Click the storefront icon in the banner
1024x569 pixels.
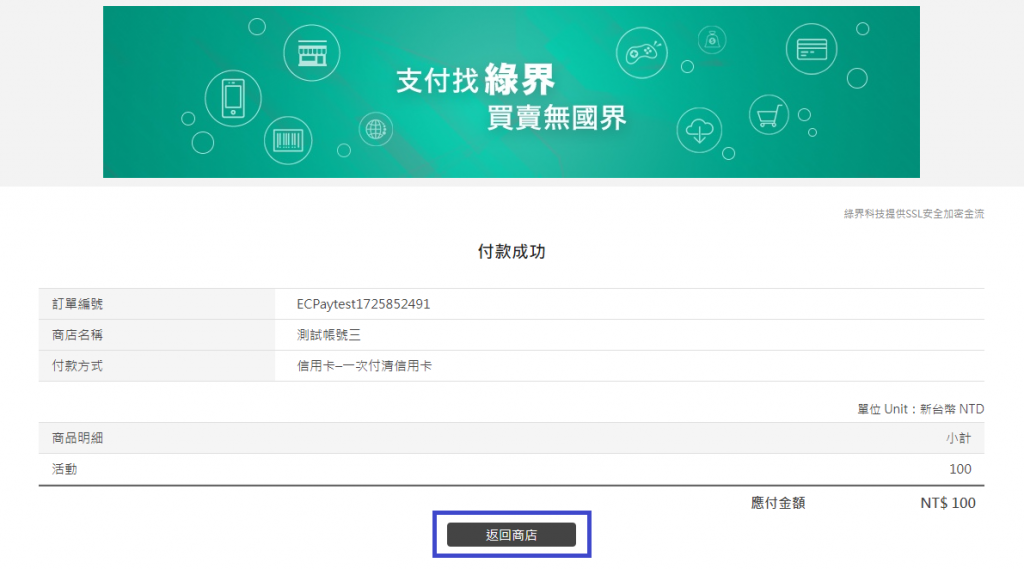pyautogui.click(x=312, y=53)
